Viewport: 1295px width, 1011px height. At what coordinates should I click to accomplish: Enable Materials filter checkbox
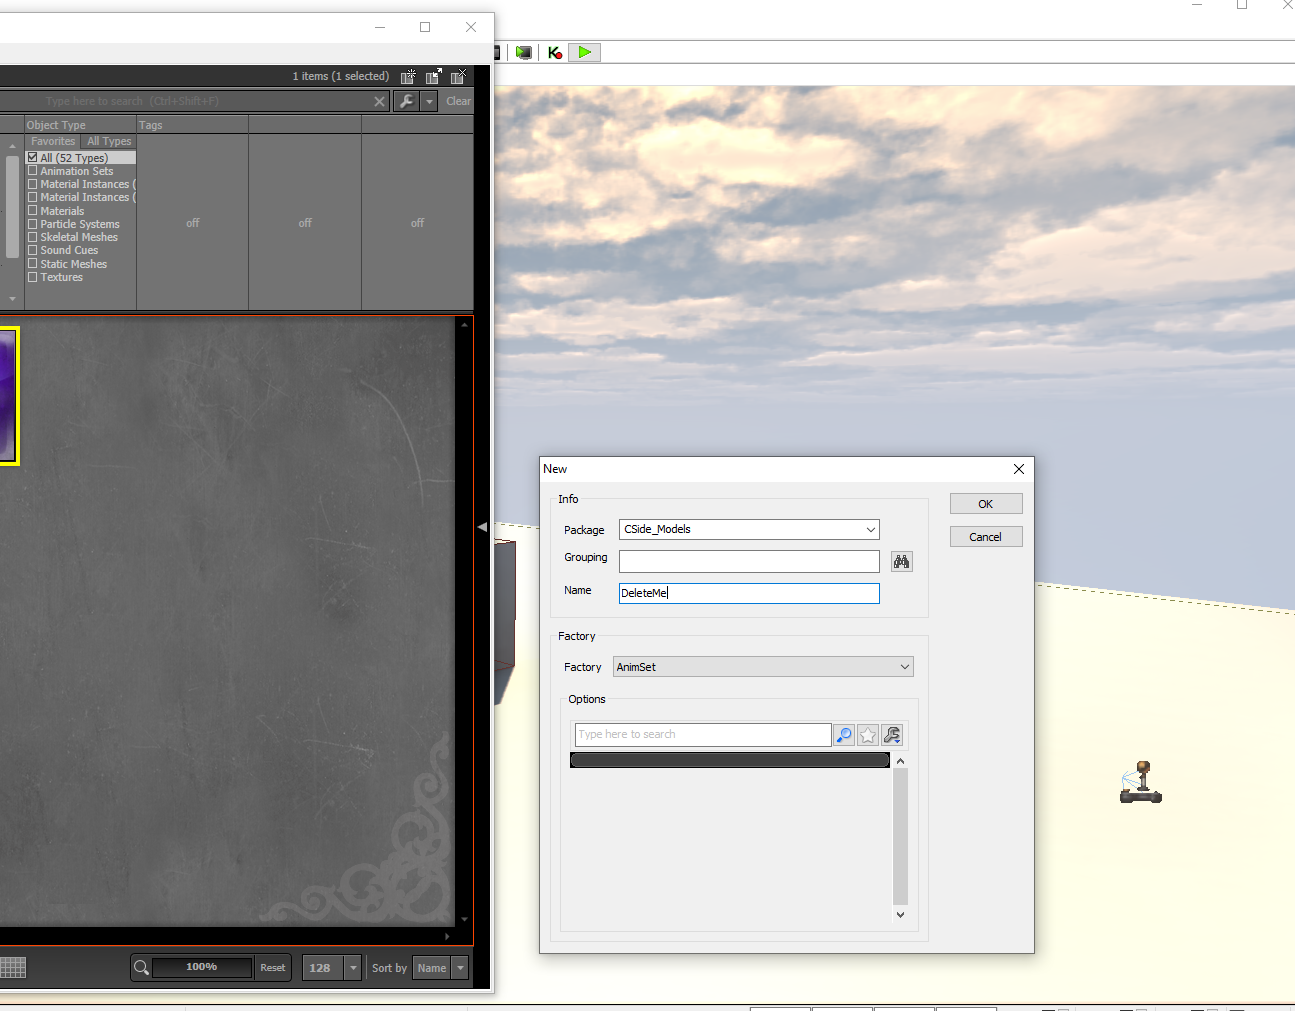click(x=33, y=211)
